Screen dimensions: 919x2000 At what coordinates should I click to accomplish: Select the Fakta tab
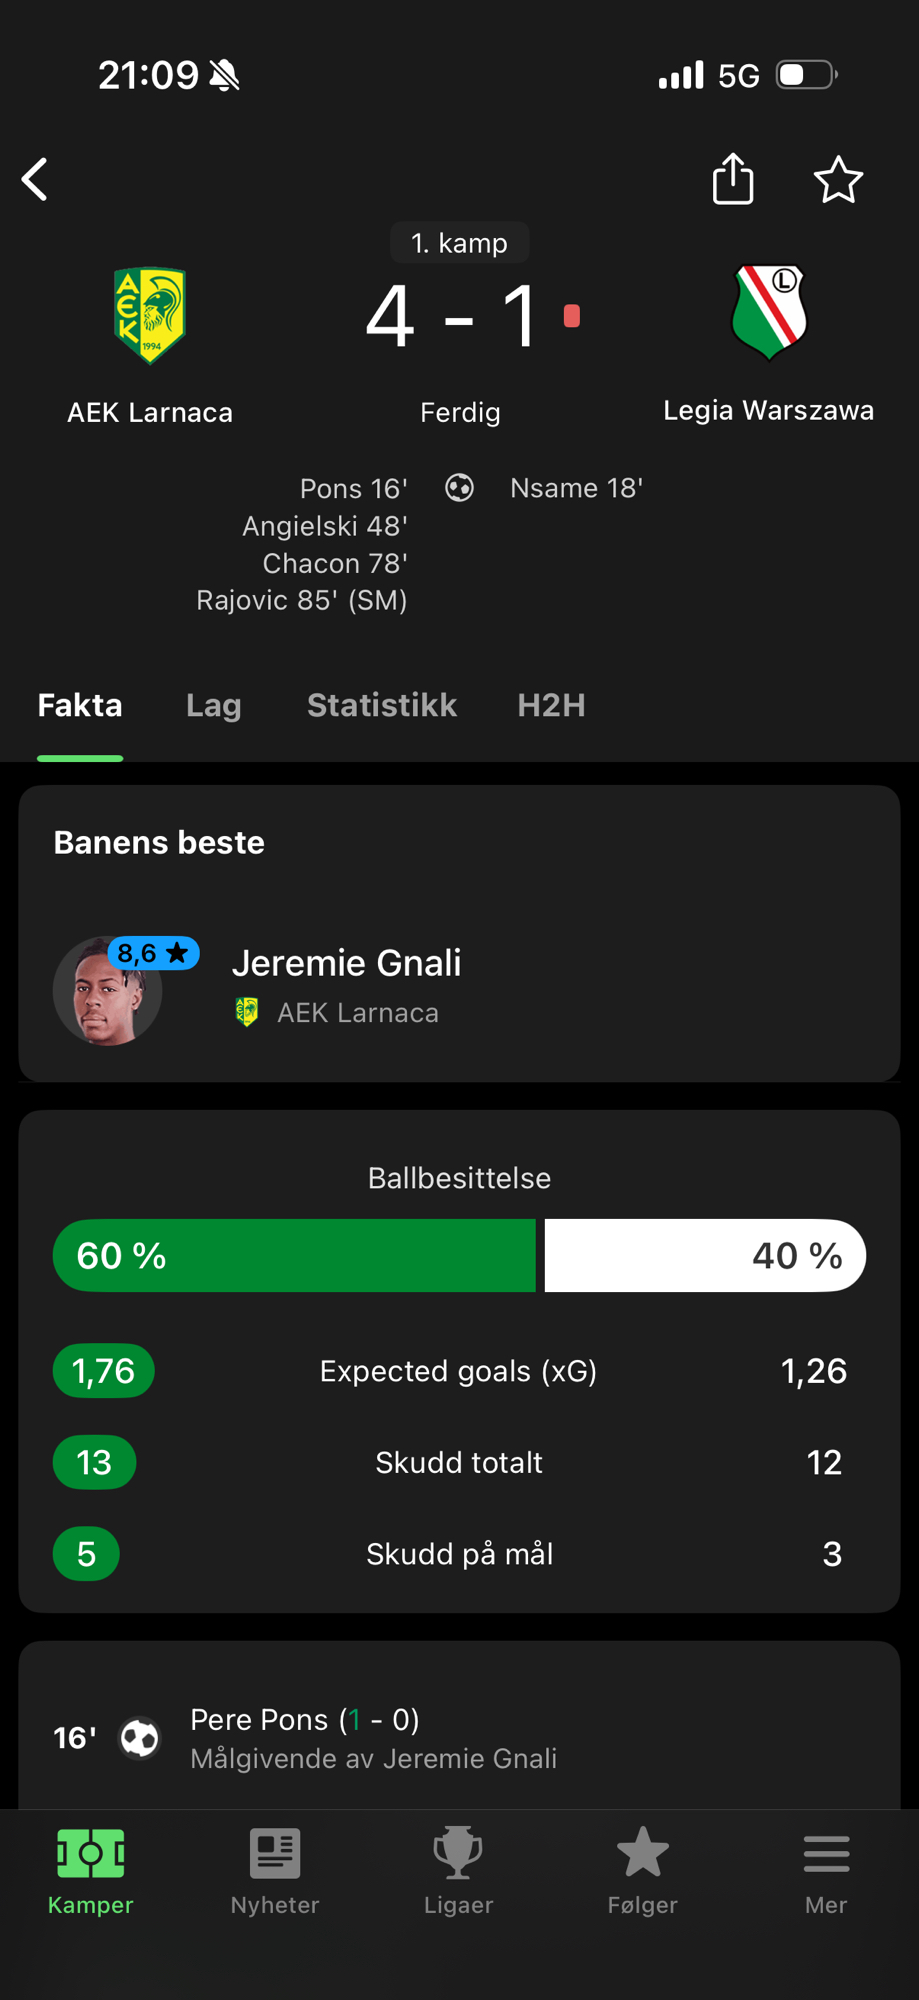(x=80, y=706)
